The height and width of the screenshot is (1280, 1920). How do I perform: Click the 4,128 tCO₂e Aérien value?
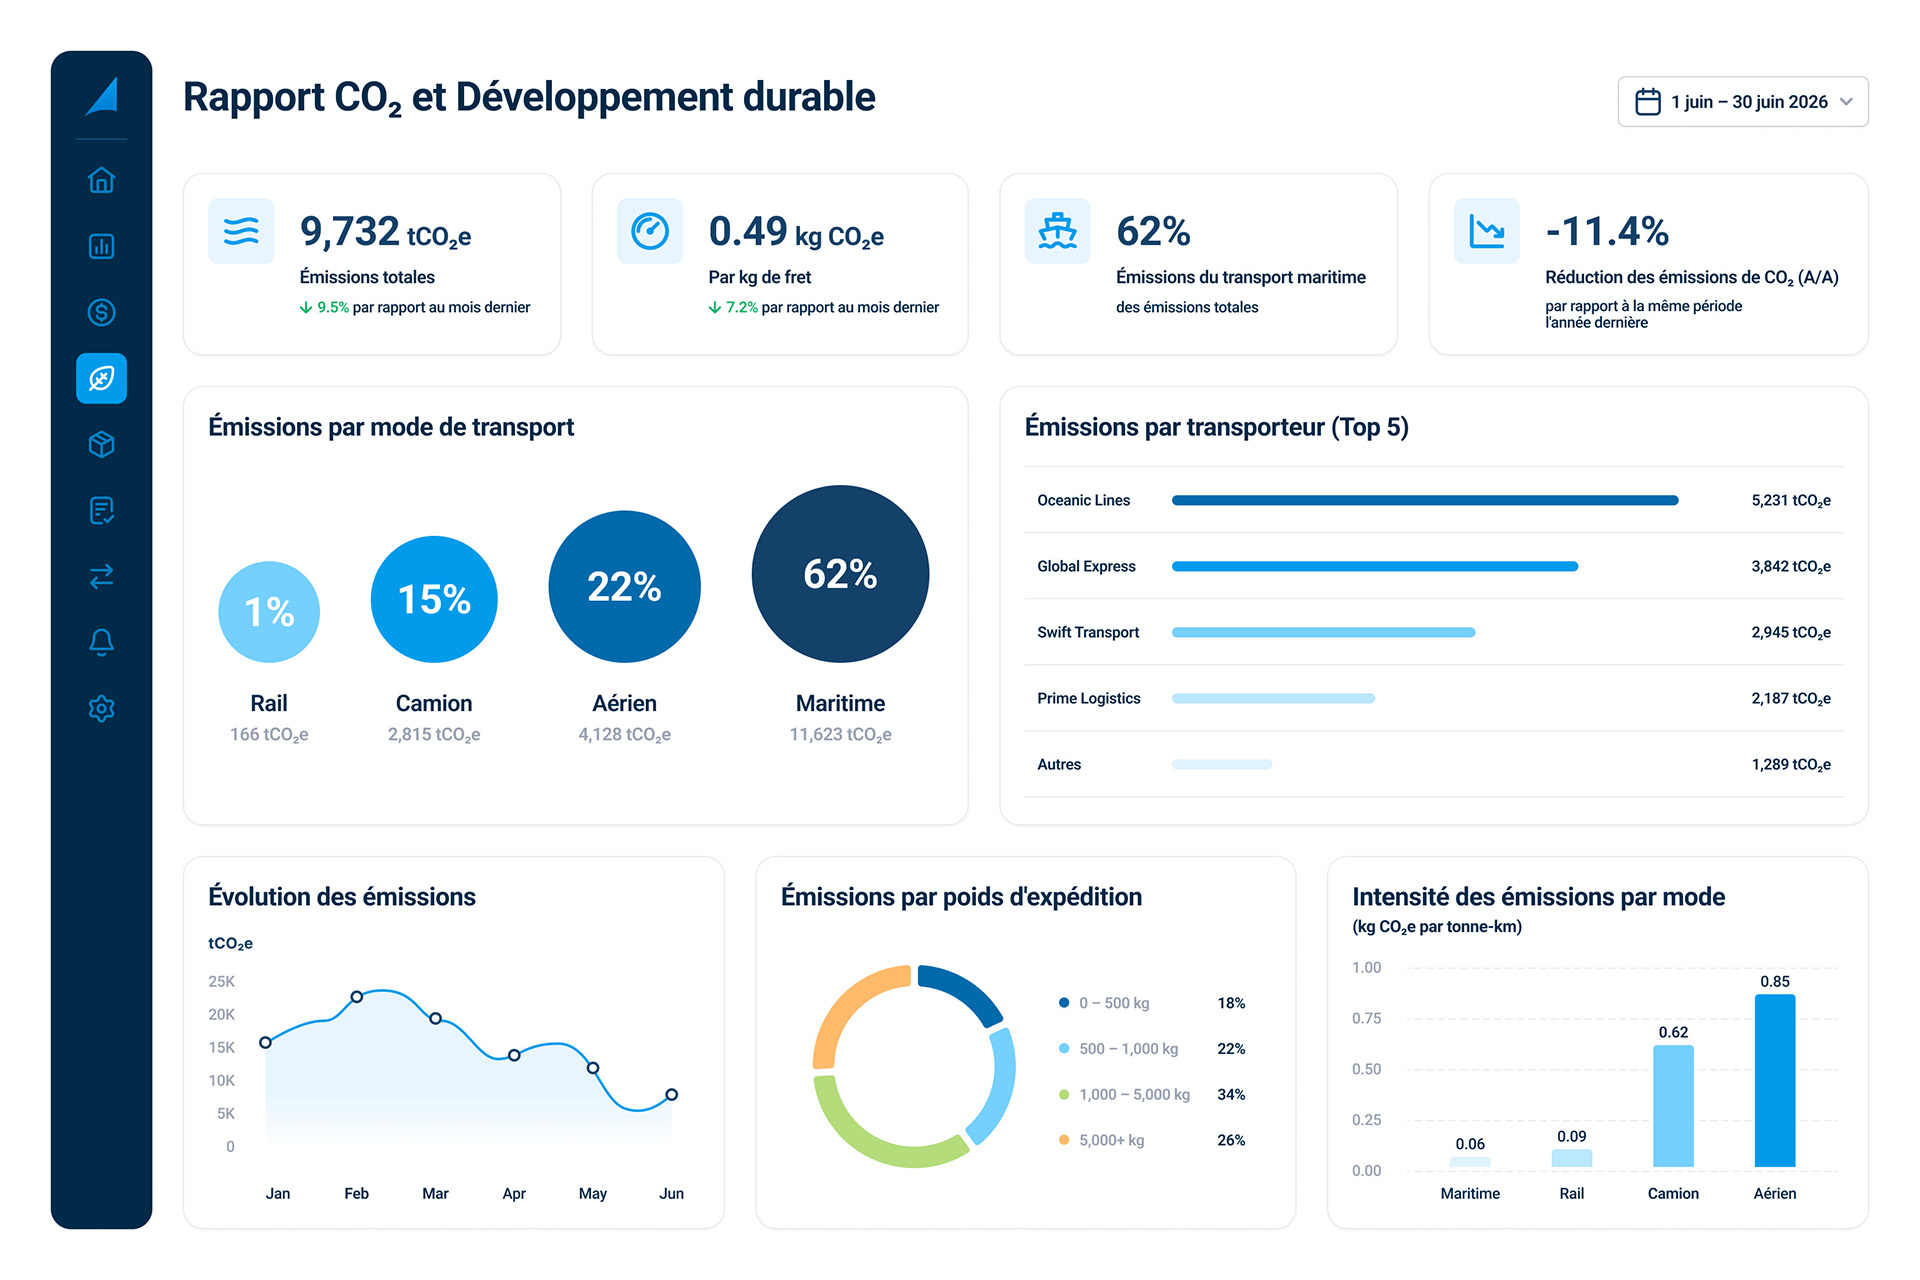coord(624,735)
